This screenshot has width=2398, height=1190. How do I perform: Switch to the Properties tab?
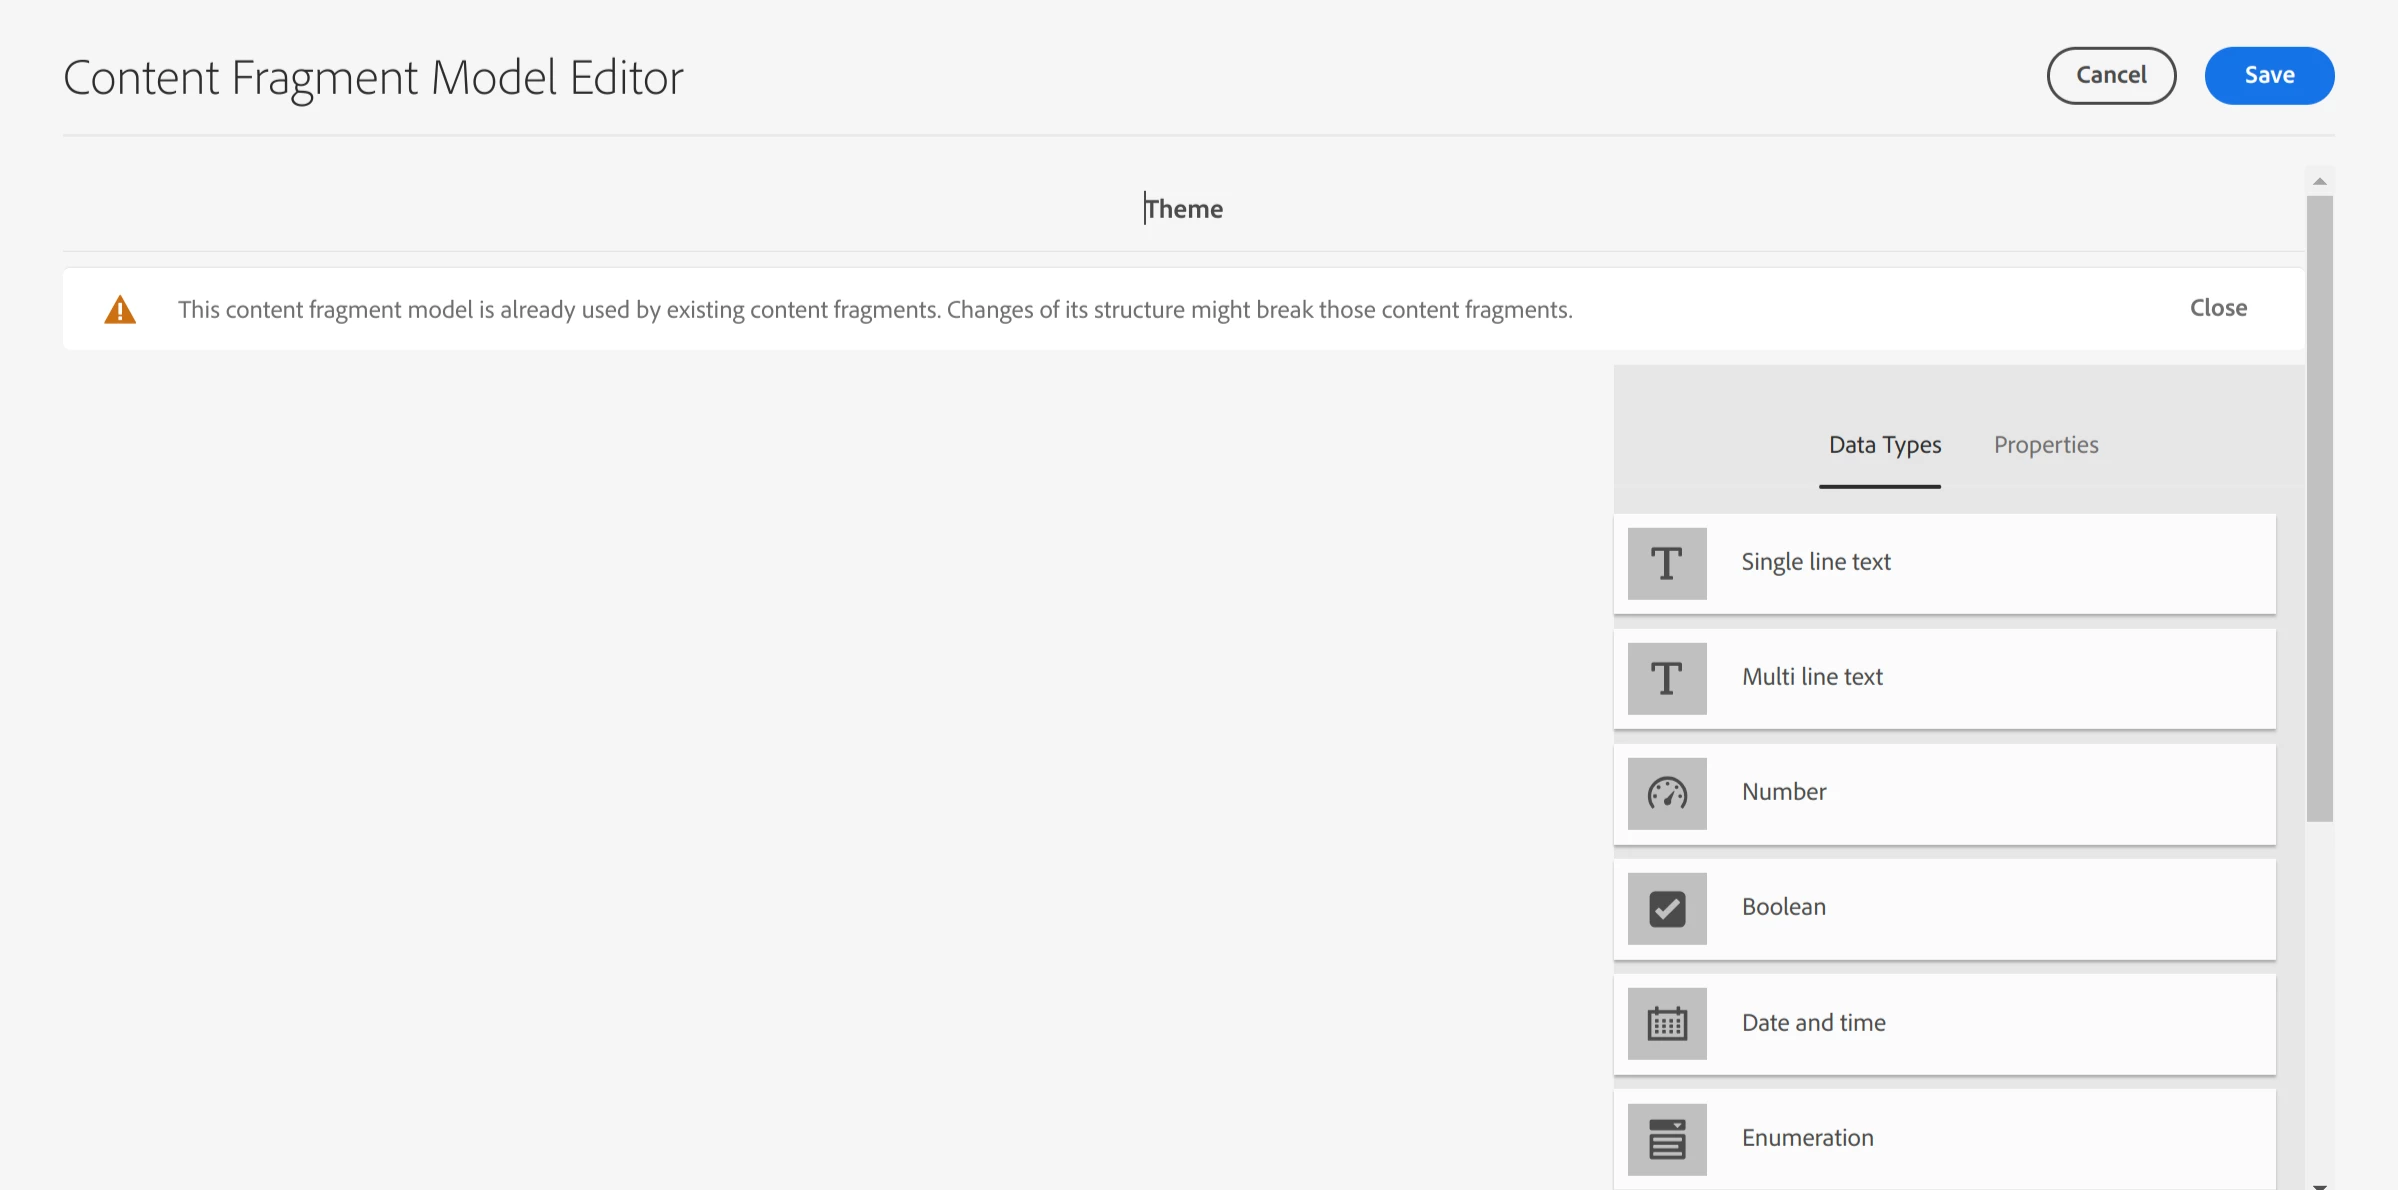pos(2045,445)
